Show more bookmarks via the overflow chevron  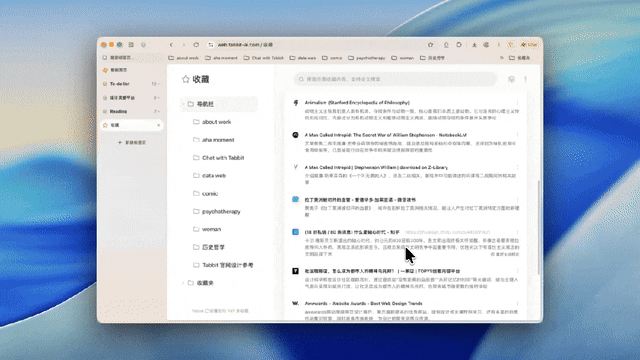(x=502, y=58)
